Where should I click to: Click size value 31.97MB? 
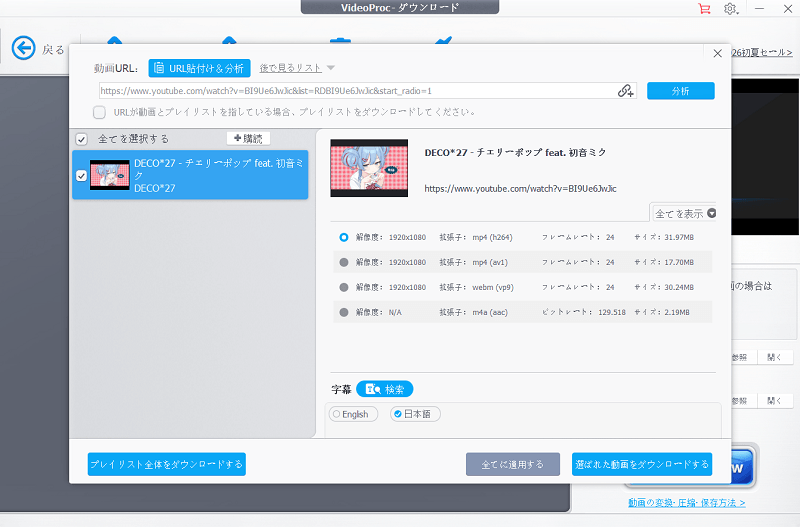pyautogui.click(x=679, y=237)
